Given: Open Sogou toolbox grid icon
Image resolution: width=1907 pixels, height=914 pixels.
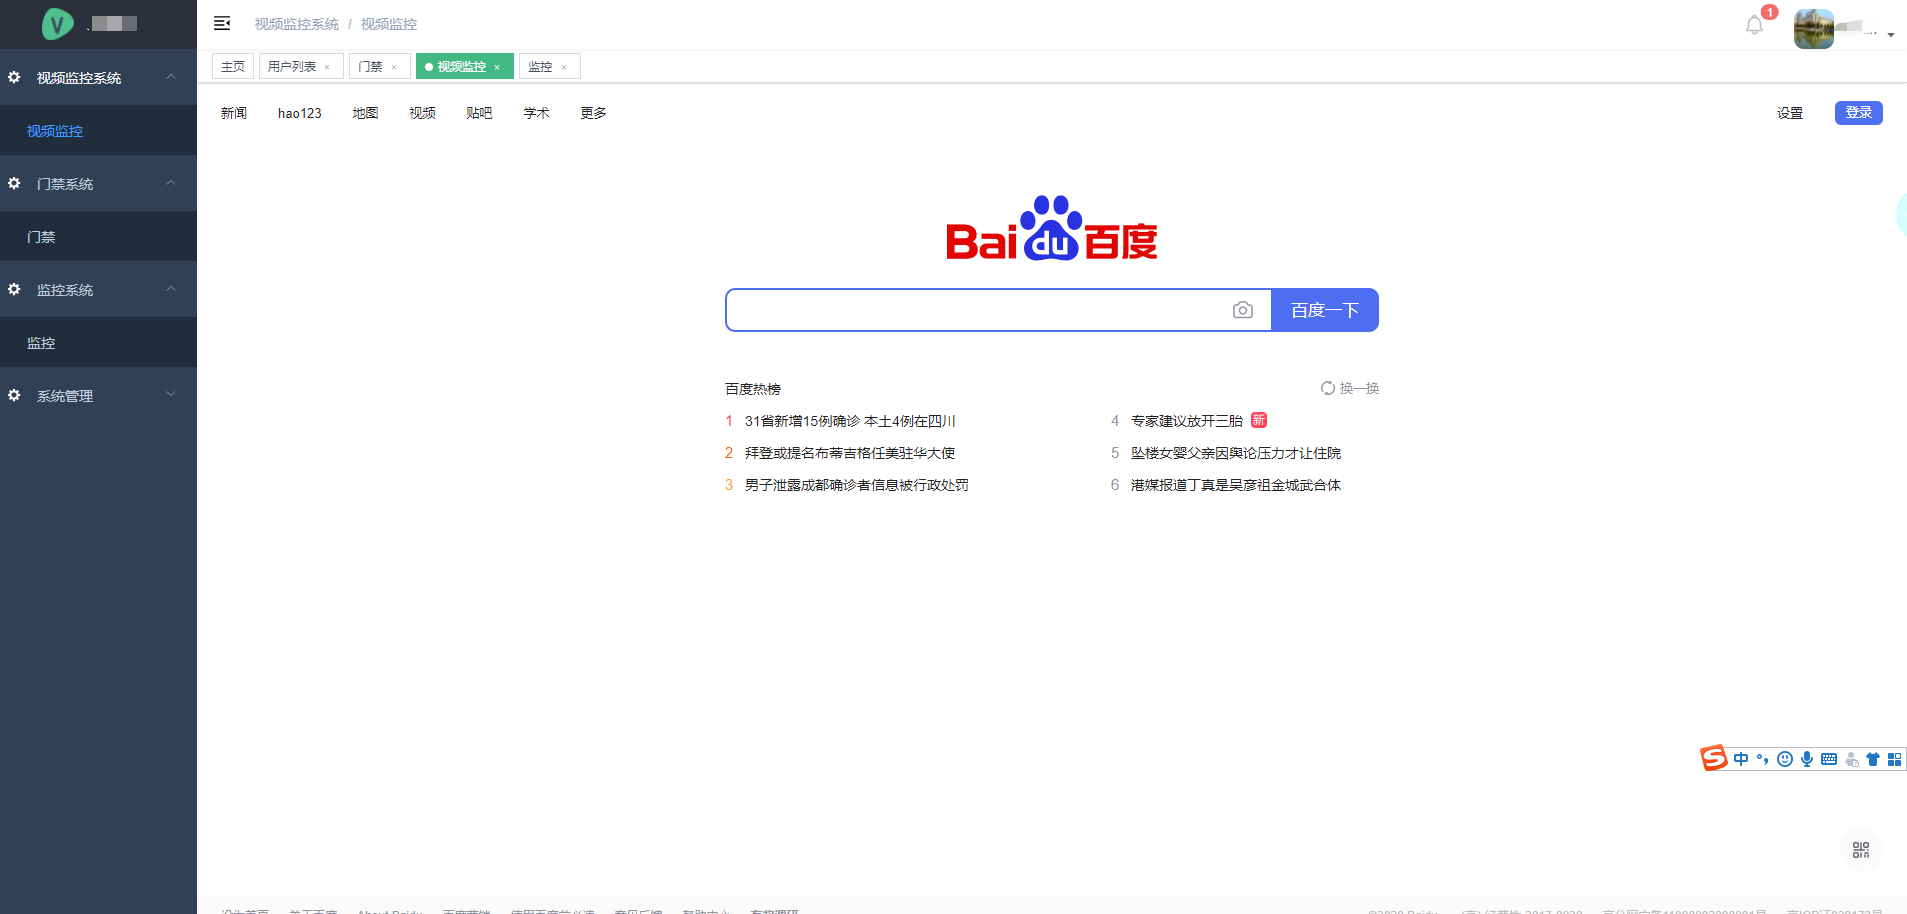Looking at the screenshot, I should (x=1893, y=758).
